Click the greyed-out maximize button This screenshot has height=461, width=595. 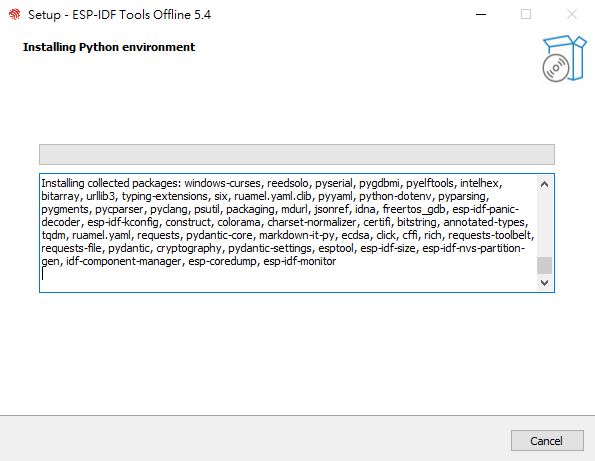click(x=526, y=14)
